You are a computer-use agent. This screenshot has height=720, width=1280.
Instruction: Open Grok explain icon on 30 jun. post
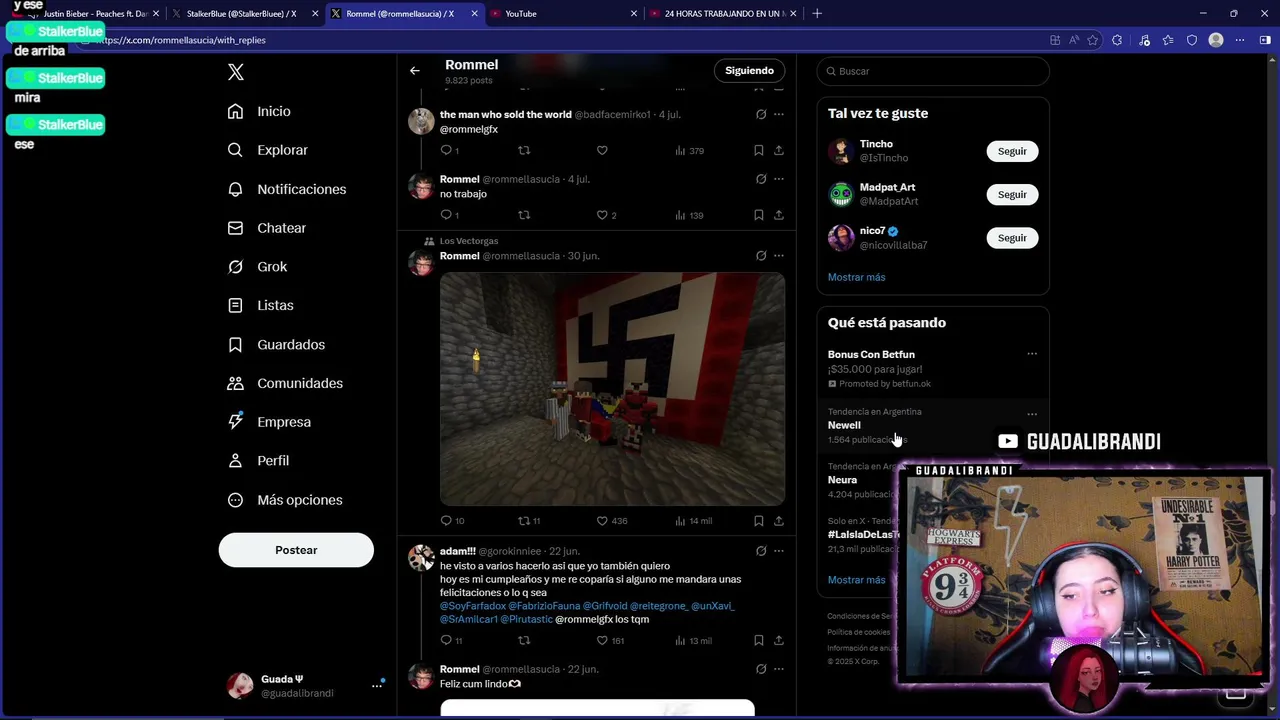761,256
